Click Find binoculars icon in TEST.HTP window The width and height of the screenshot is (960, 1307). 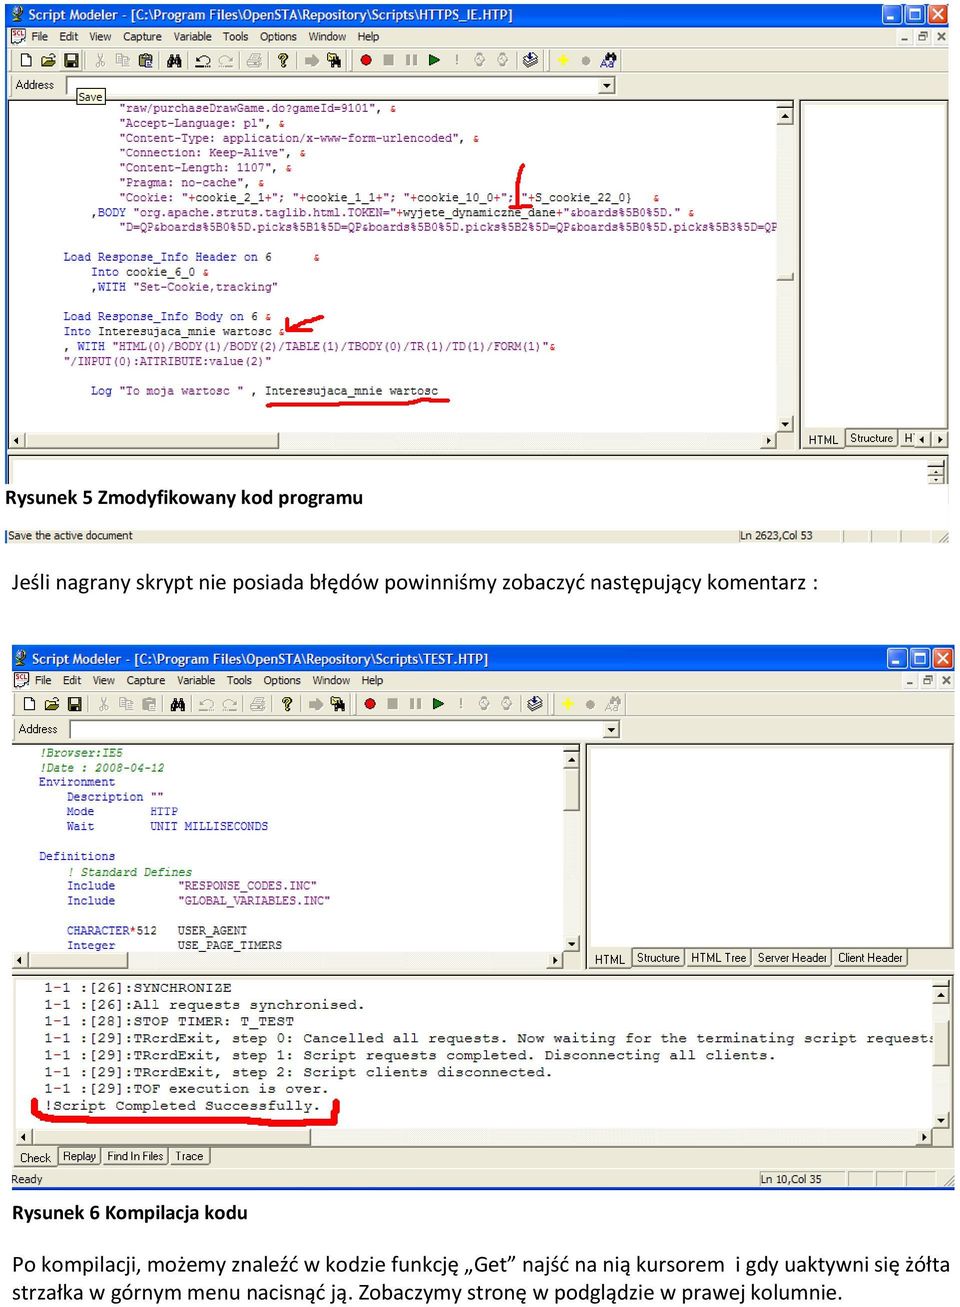coord(178,704)
